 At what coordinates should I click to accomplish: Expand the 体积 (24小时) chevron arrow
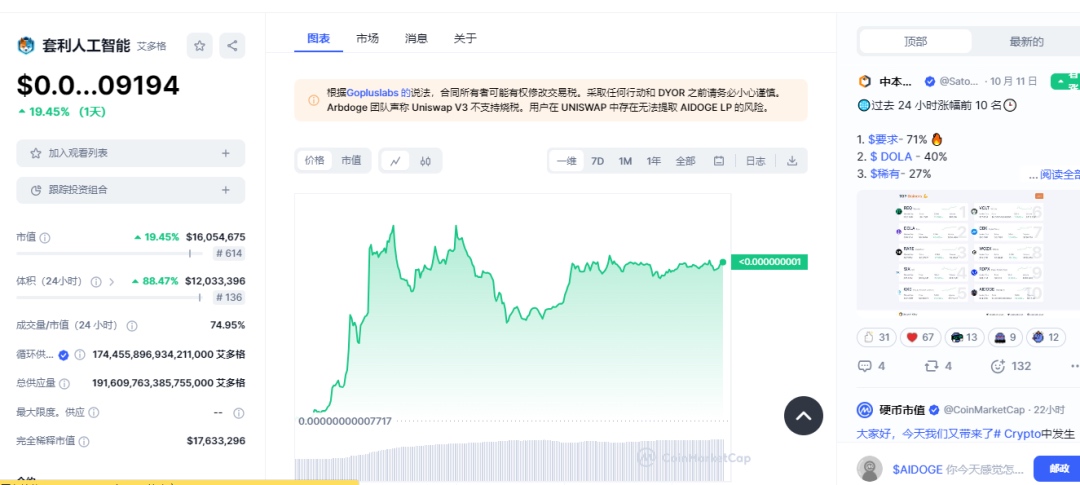[111, 282]
